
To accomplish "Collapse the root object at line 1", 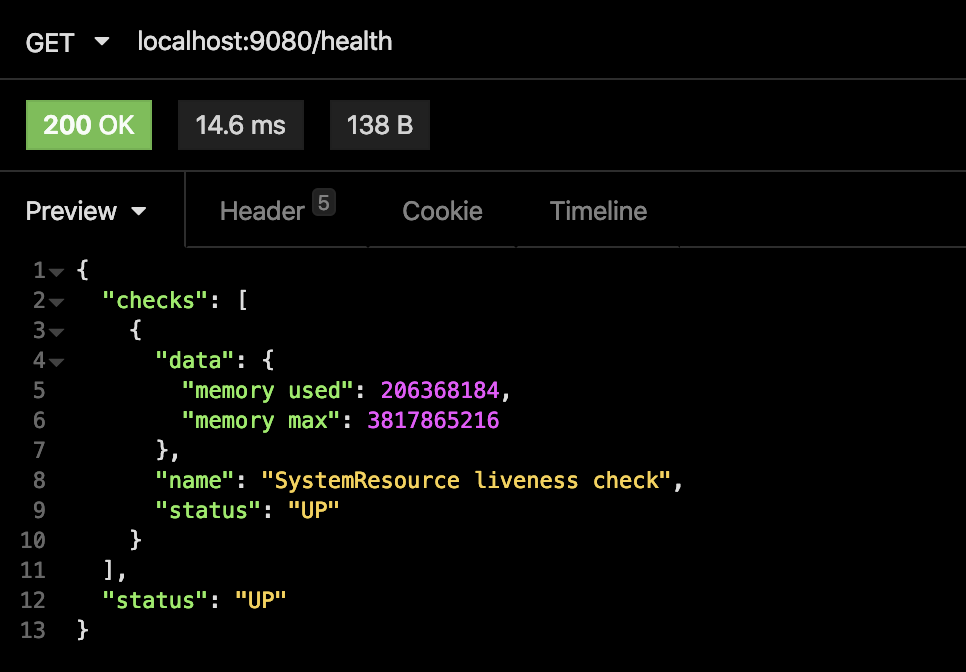I will point(56,271).
